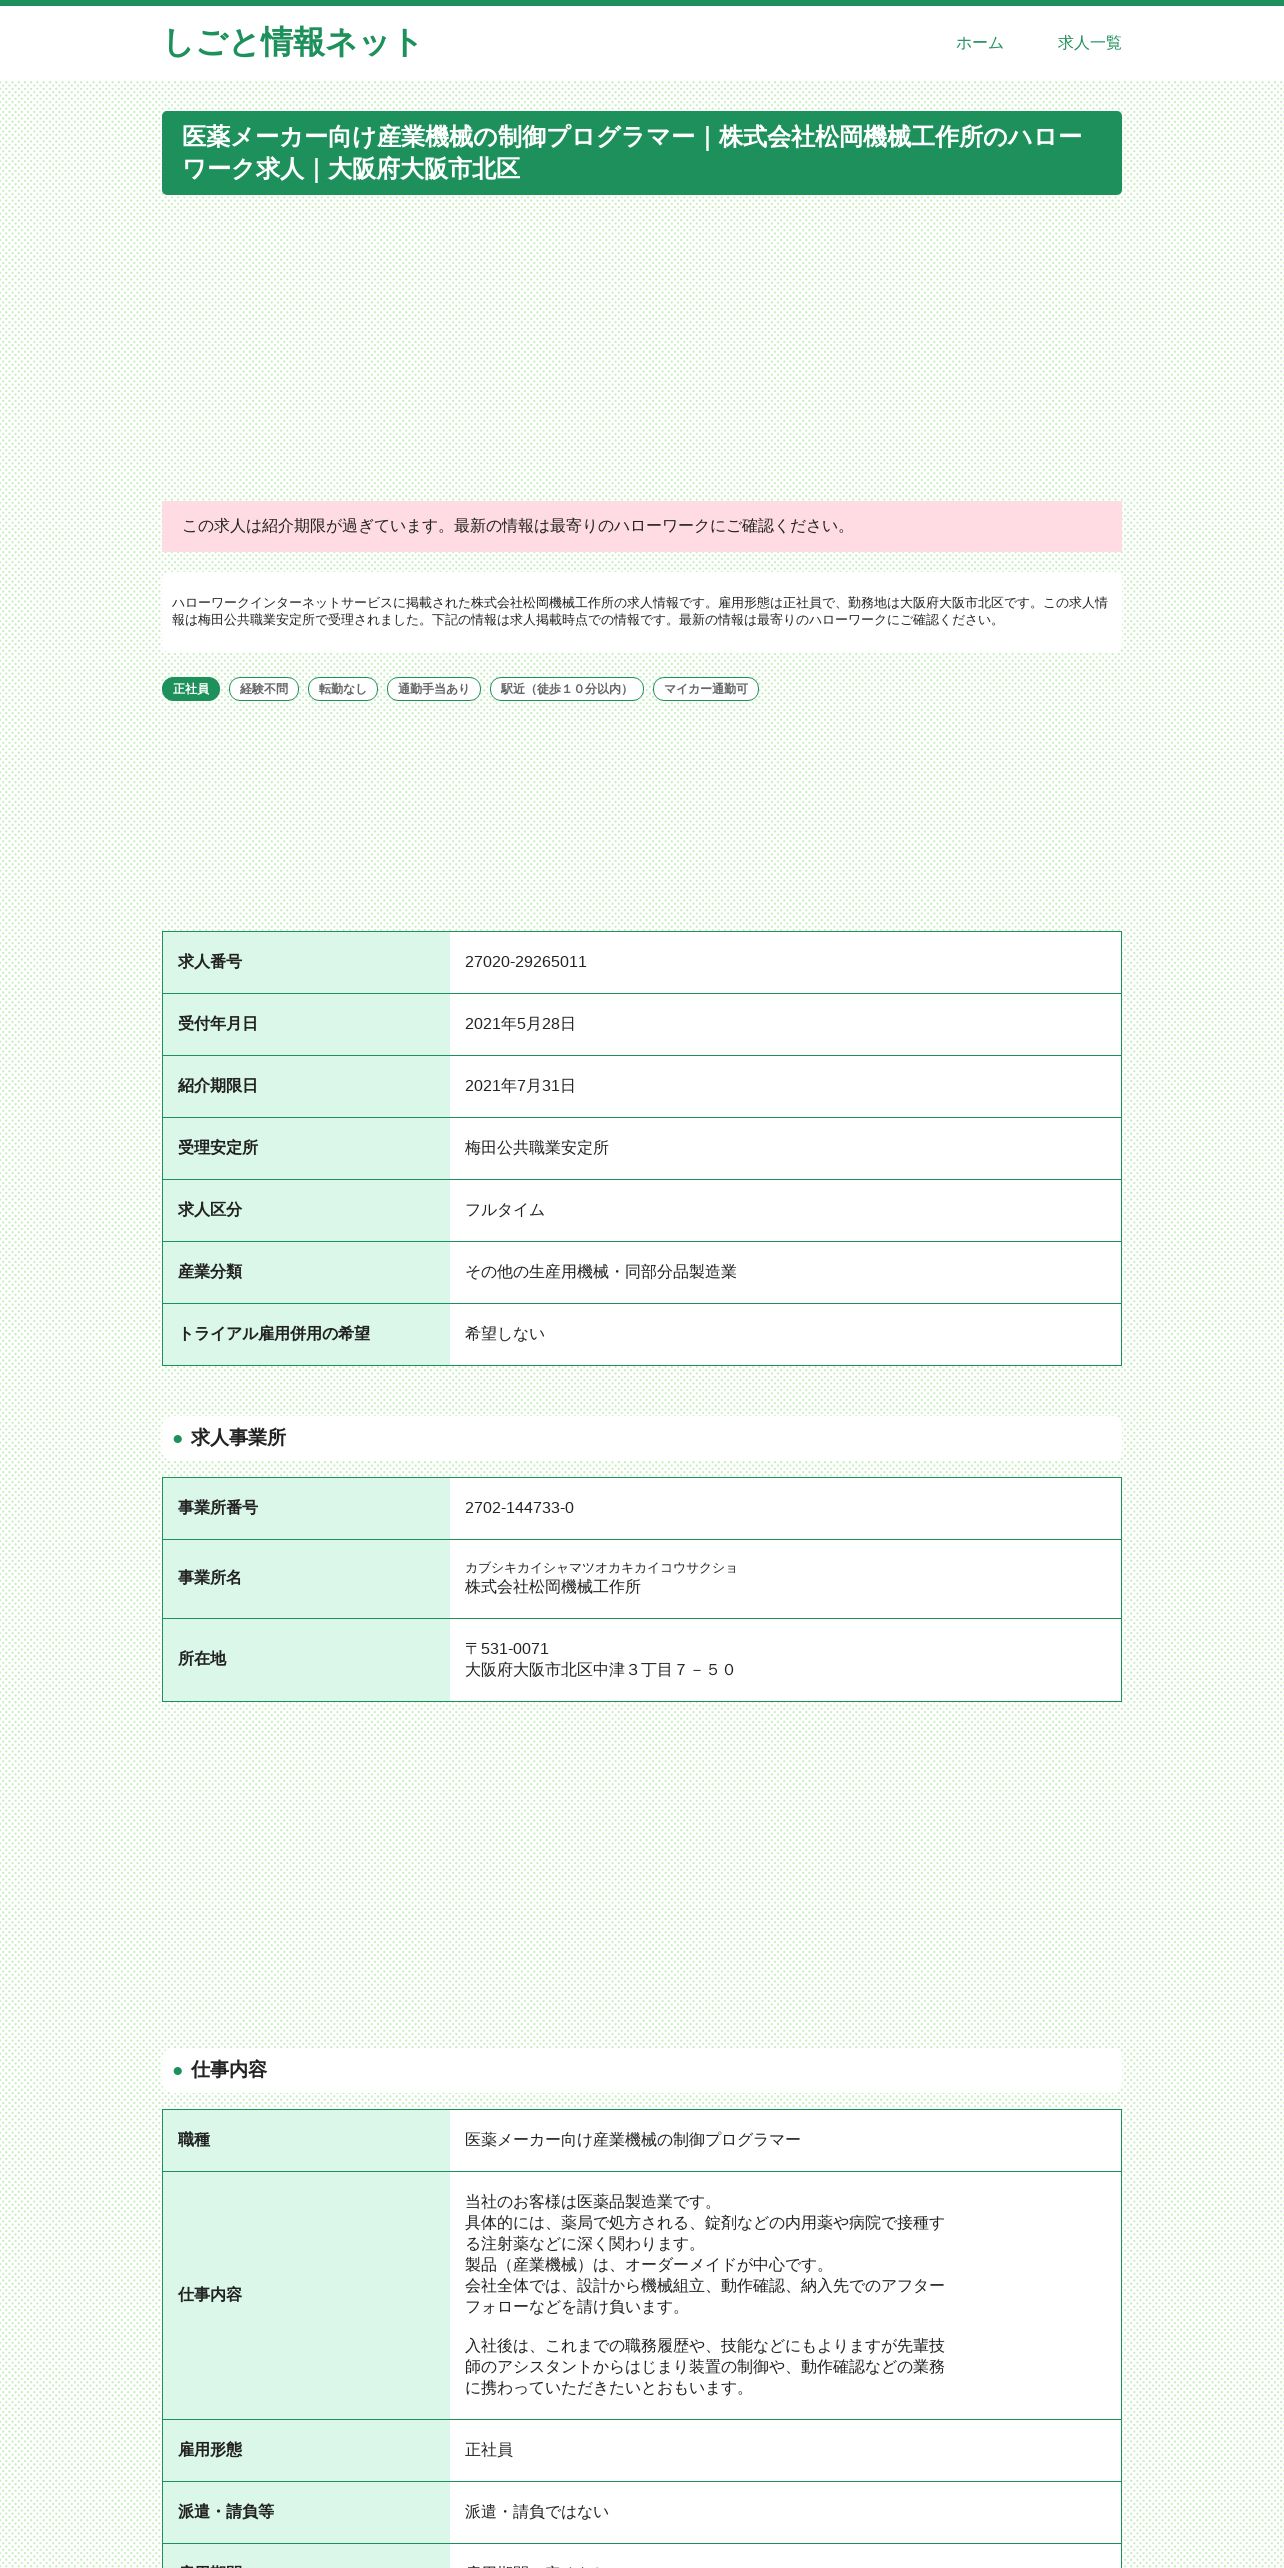Screen dimensions: 1284x2568
Task: Click the 職種 row label
Action: tap(194, 2140)
